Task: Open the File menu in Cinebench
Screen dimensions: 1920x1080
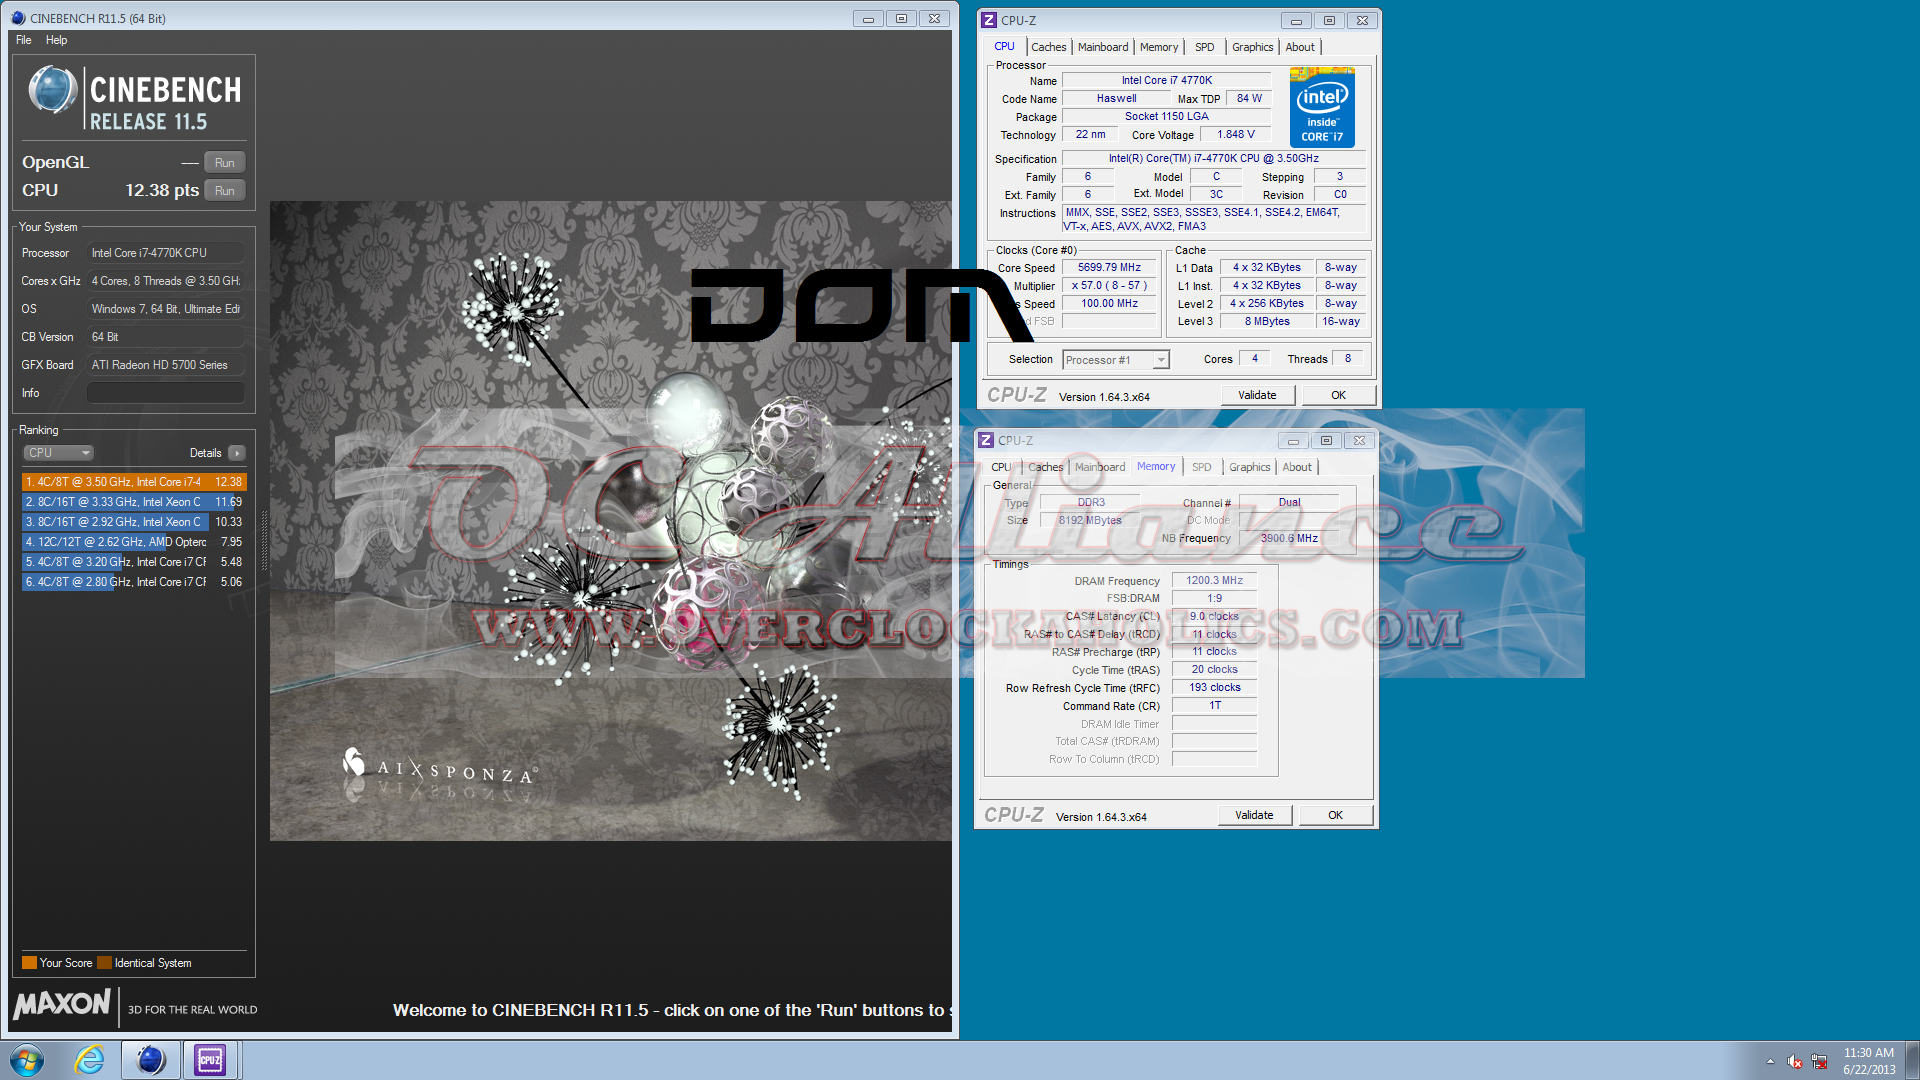Action: pos(24,40)
